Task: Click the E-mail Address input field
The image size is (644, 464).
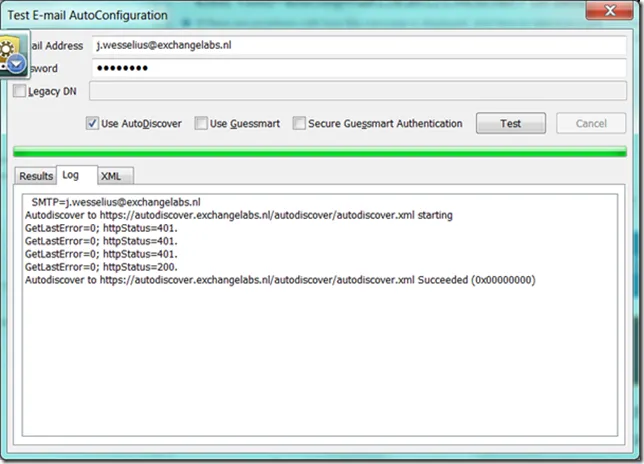Action: click(x=359, y=45)
